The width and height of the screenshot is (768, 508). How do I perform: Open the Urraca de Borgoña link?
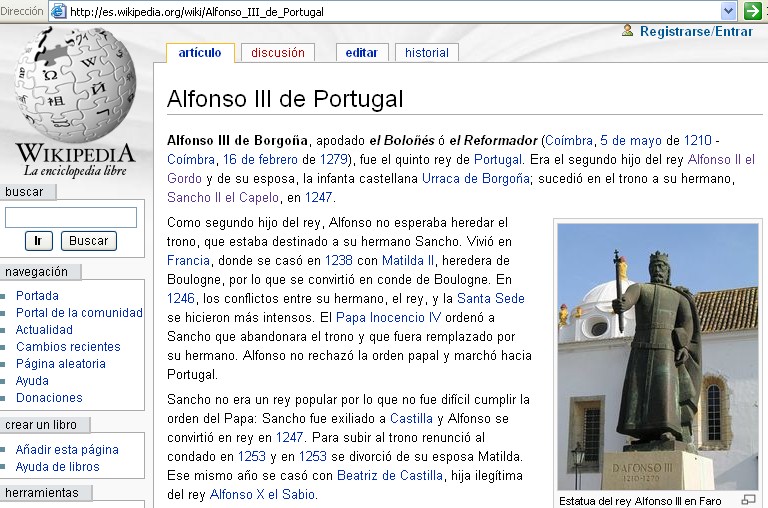click(x=476, y=179)
